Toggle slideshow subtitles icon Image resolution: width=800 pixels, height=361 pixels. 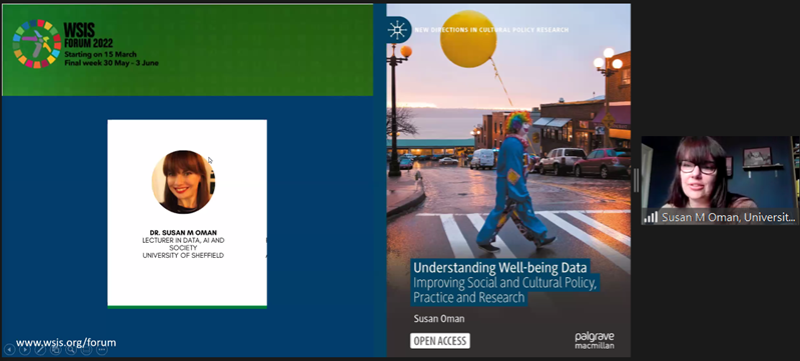coord(86,349)
